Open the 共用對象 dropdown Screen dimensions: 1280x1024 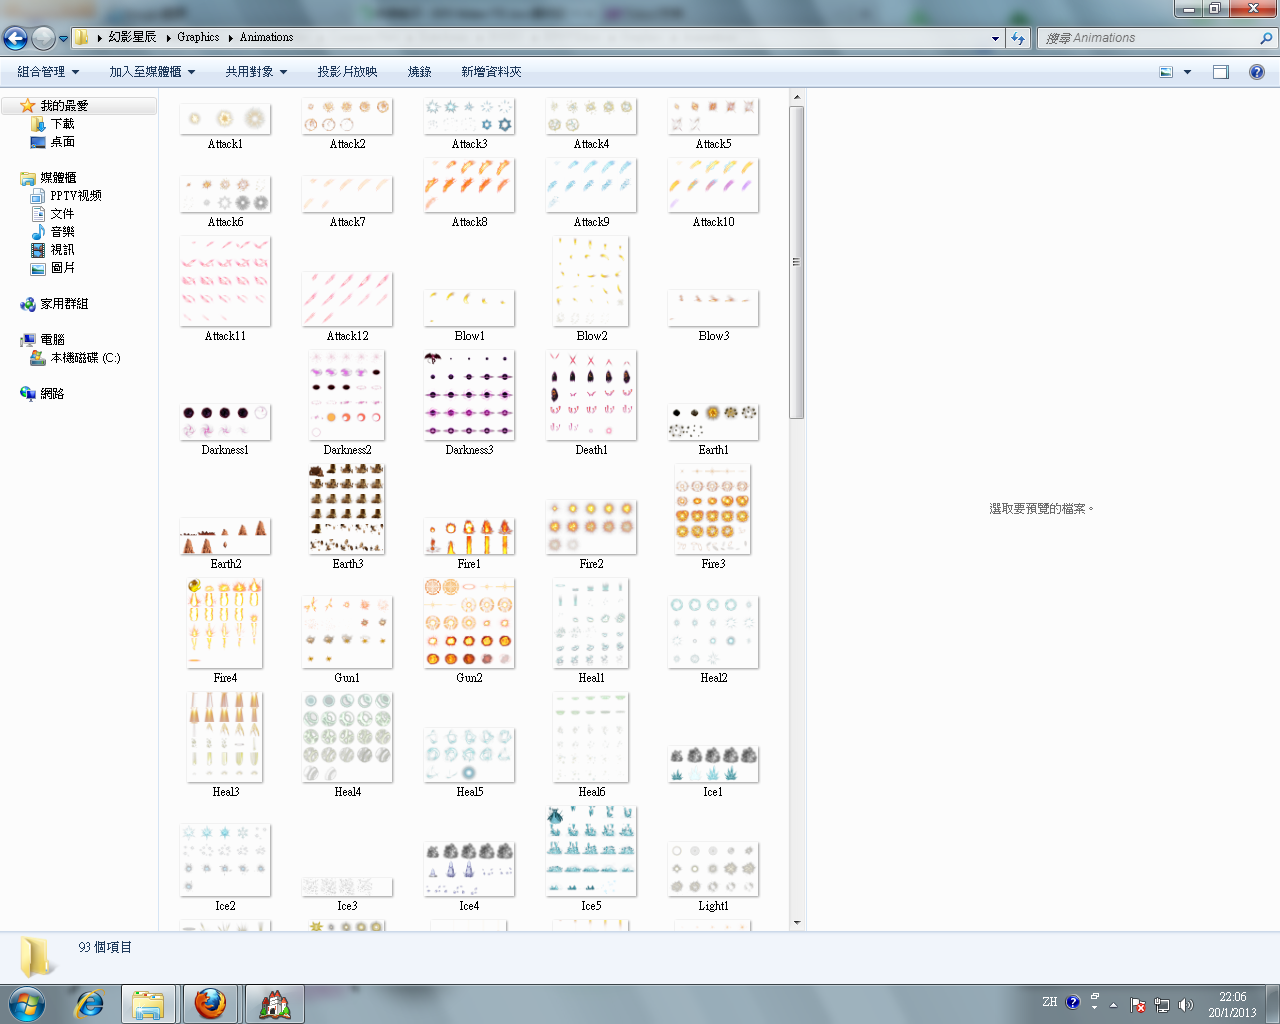(256, 72)
